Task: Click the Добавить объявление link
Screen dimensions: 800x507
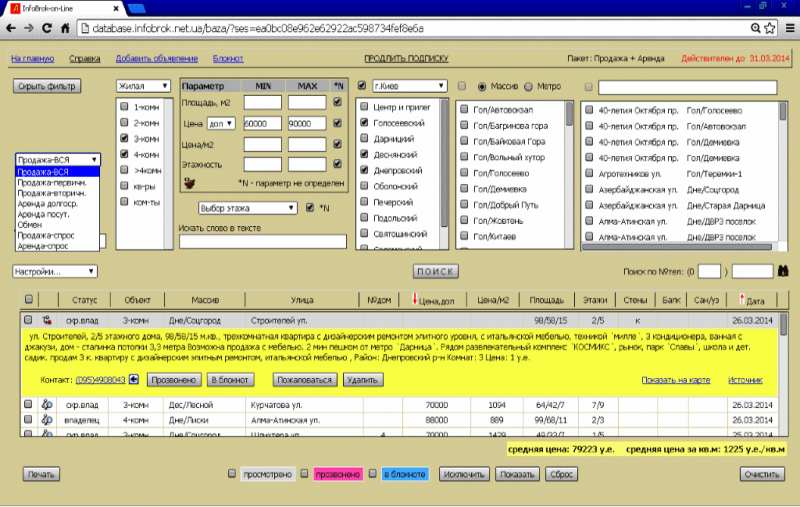Action: [157, 59]
